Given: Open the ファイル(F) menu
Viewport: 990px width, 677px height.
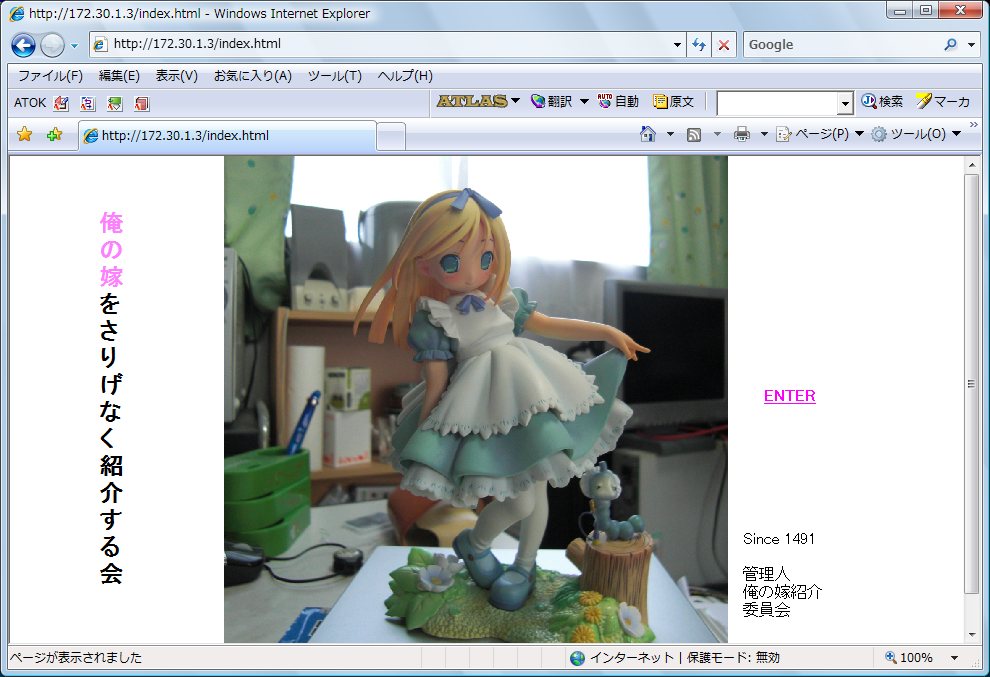Looking at the screenshot, I should (51, 76).
